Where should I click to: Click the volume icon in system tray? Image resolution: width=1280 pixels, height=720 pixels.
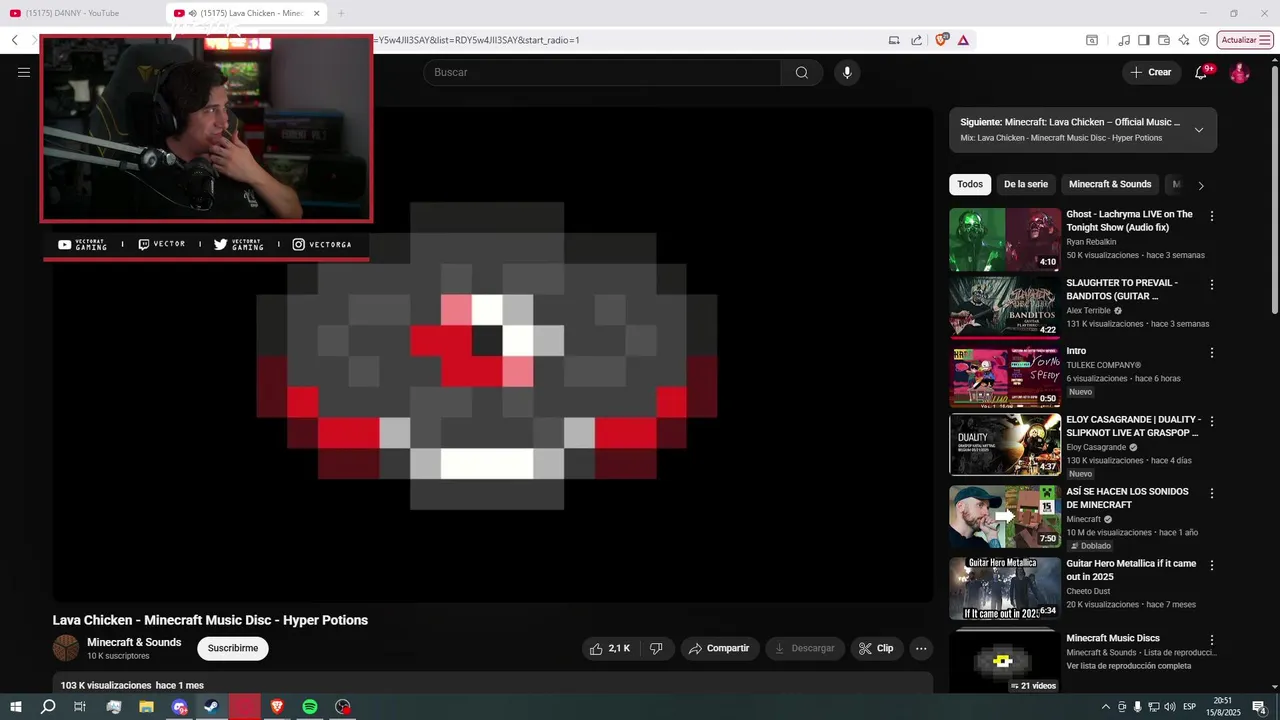click(x=1170, y=707)
